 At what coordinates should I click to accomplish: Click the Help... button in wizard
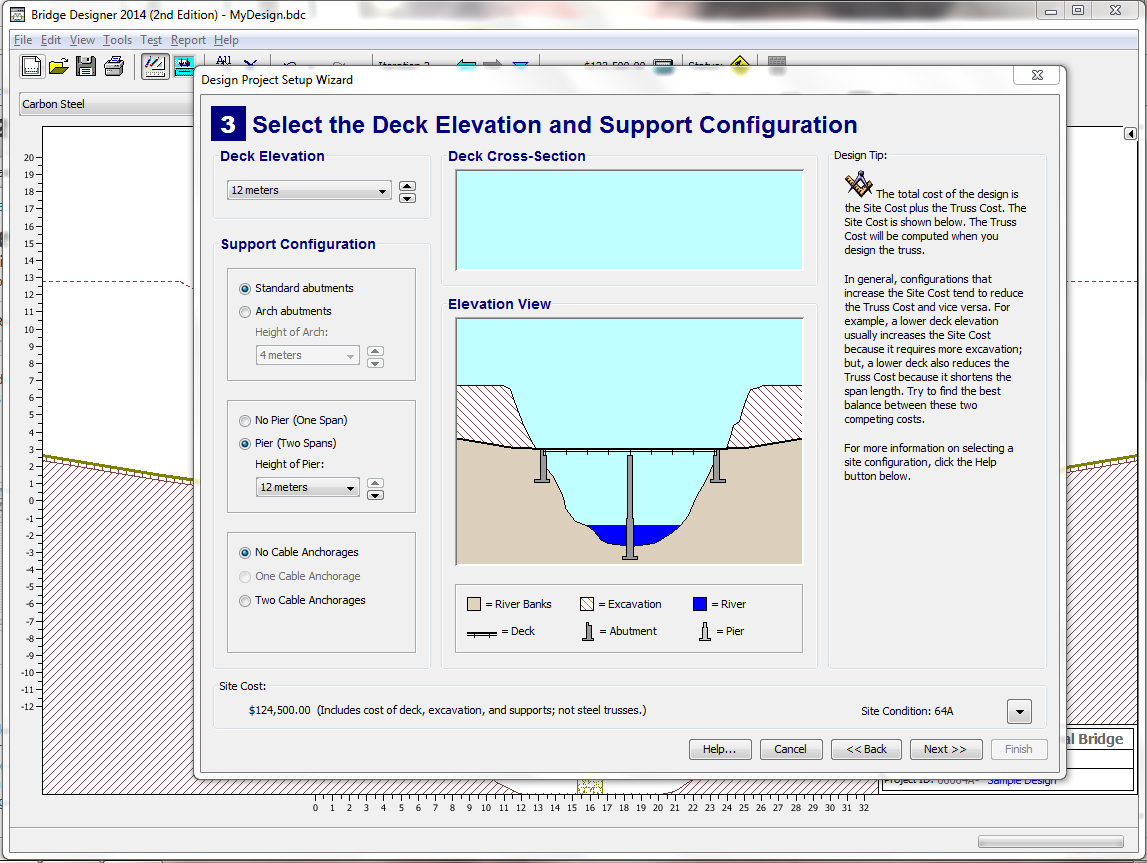[x=719, y=749]
